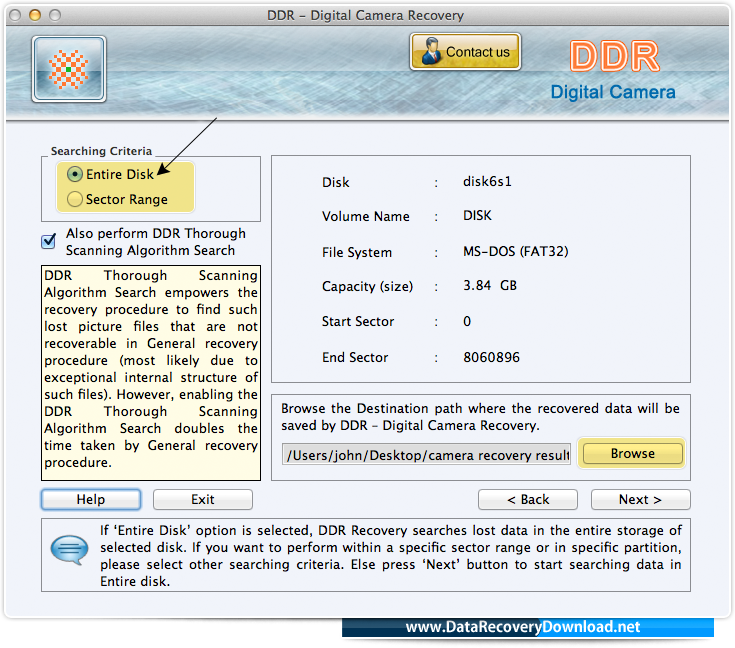Select the Sector Range radio button
This screenshot has height=648, width=735.
[75, 199]
